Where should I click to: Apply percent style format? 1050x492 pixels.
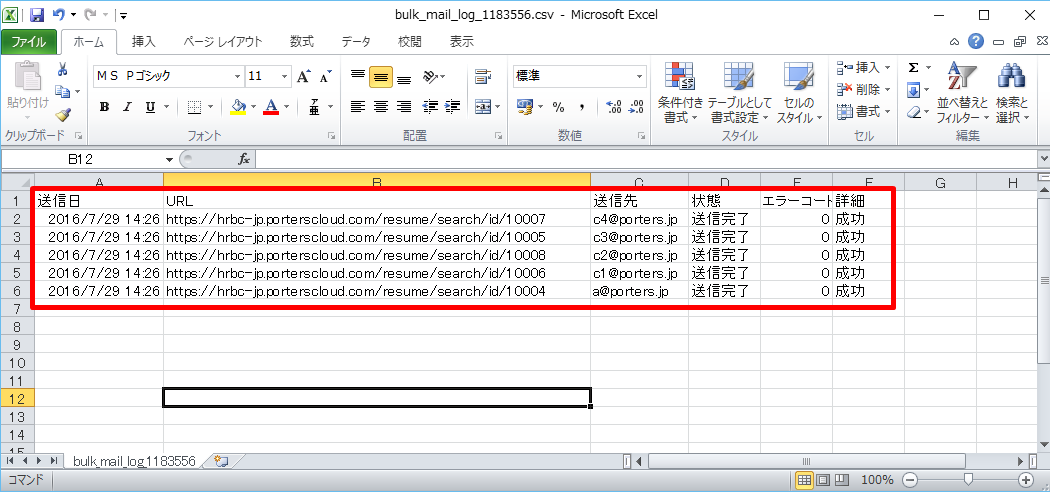click(558, 107)
